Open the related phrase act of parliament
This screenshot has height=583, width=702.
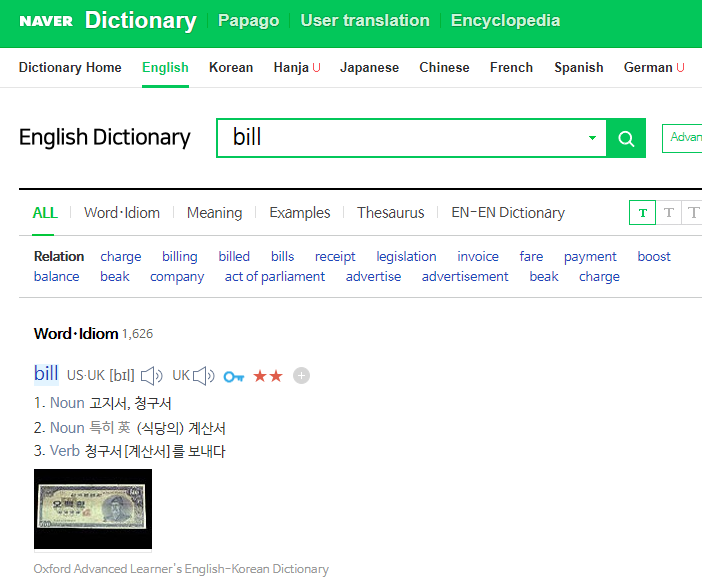coord(274,277)
